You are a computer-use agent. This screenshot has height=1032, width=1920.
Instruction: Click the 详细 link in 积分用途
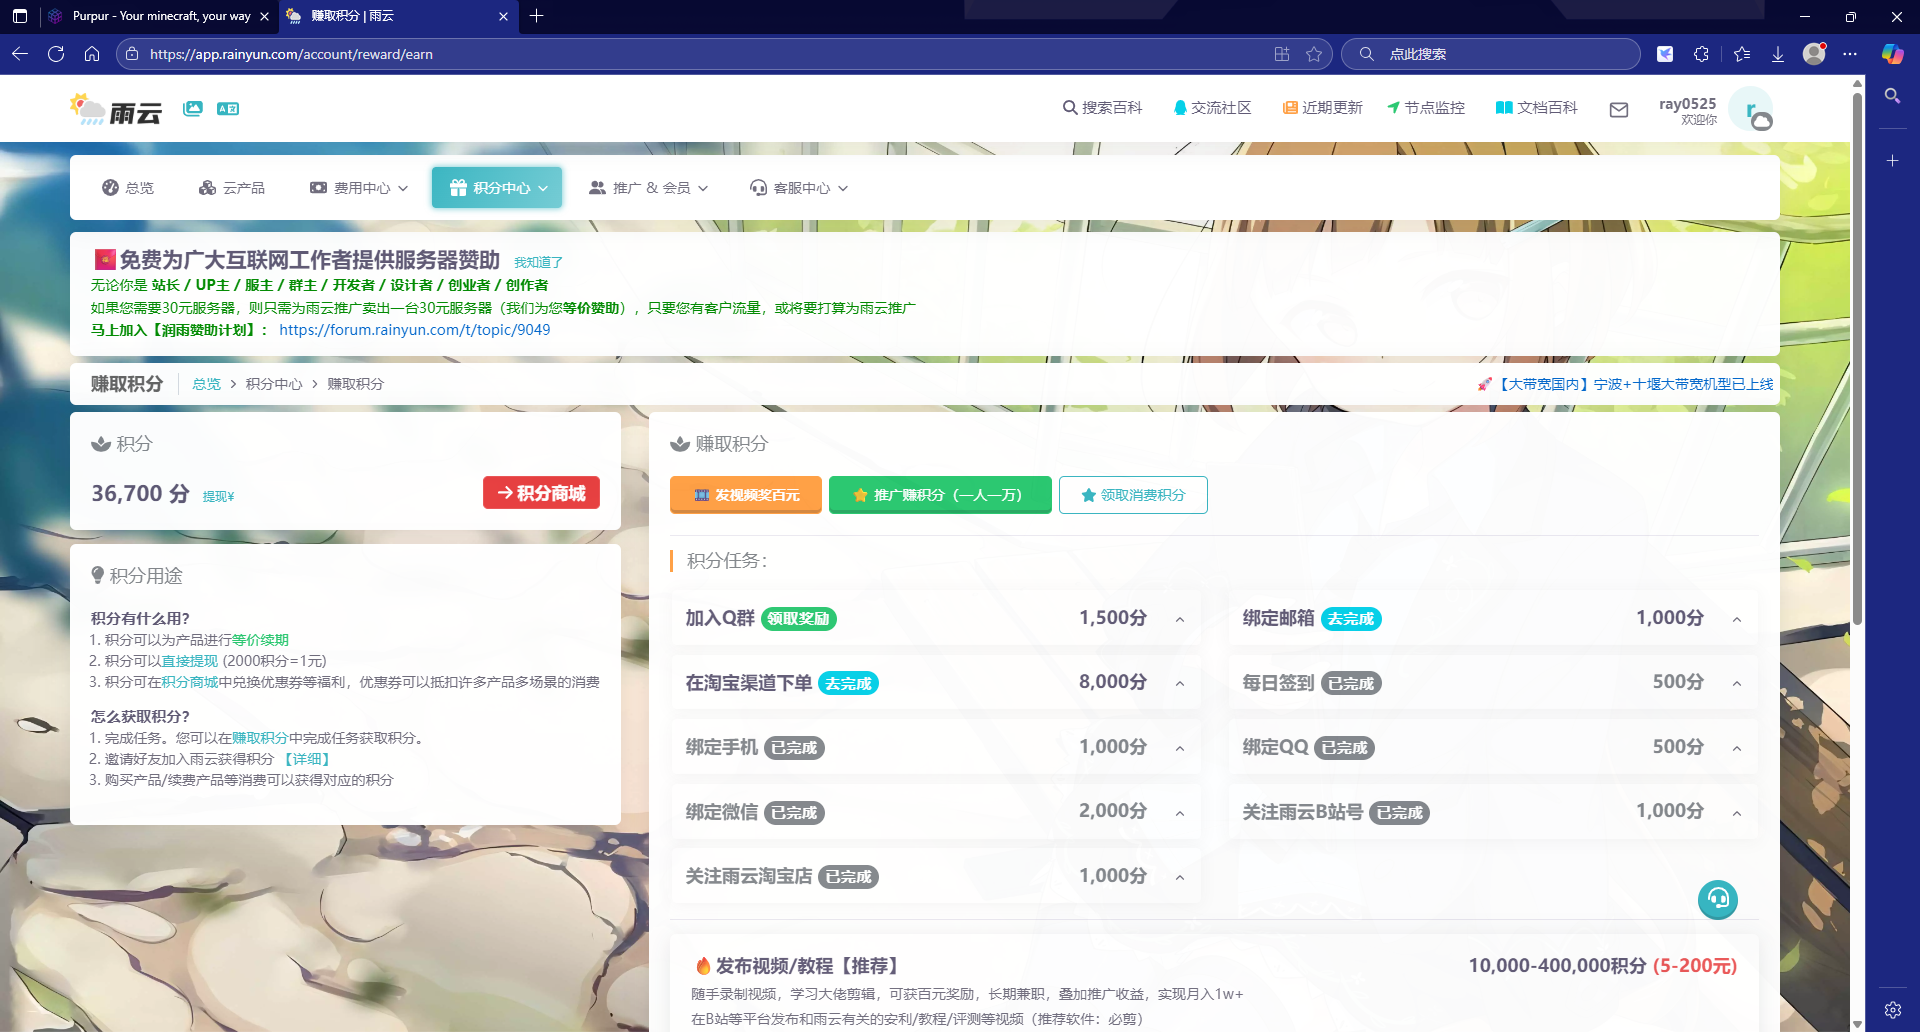click(x=307, y=759)
